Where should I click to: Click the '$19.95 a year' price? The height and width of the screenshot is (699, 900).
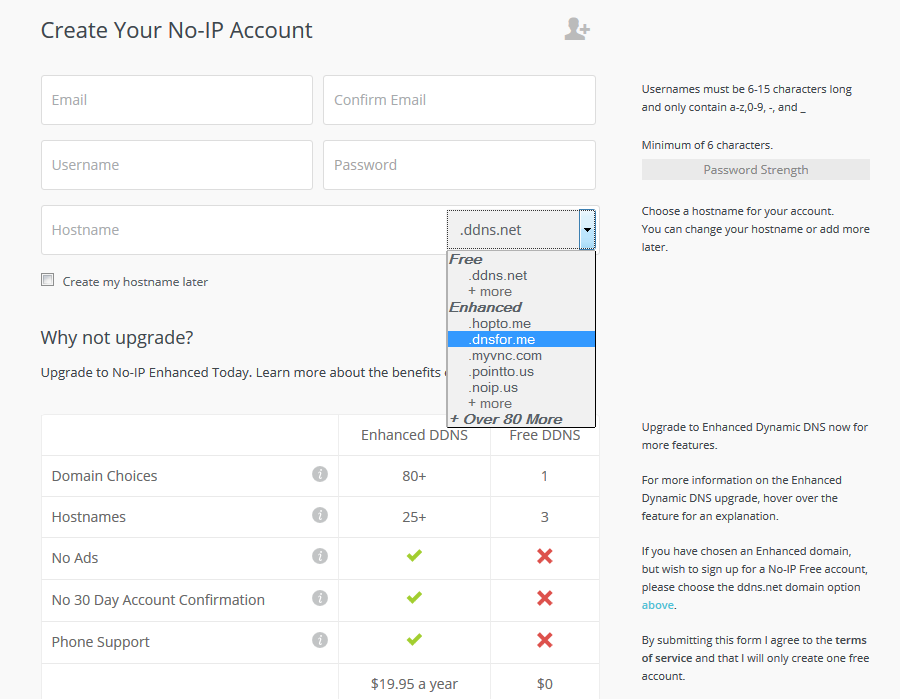[414, 684]
